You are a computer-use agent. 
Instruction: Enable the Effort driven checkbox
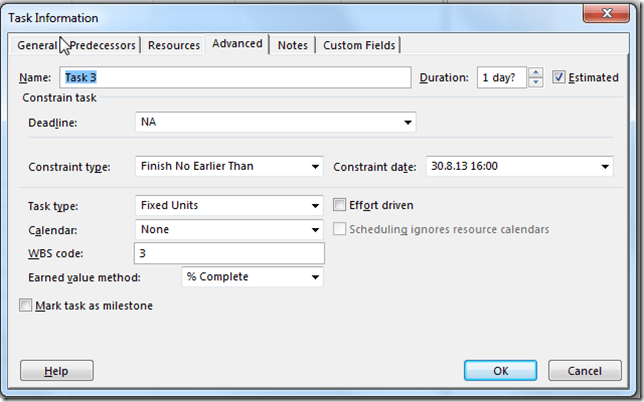pos(340,205)
